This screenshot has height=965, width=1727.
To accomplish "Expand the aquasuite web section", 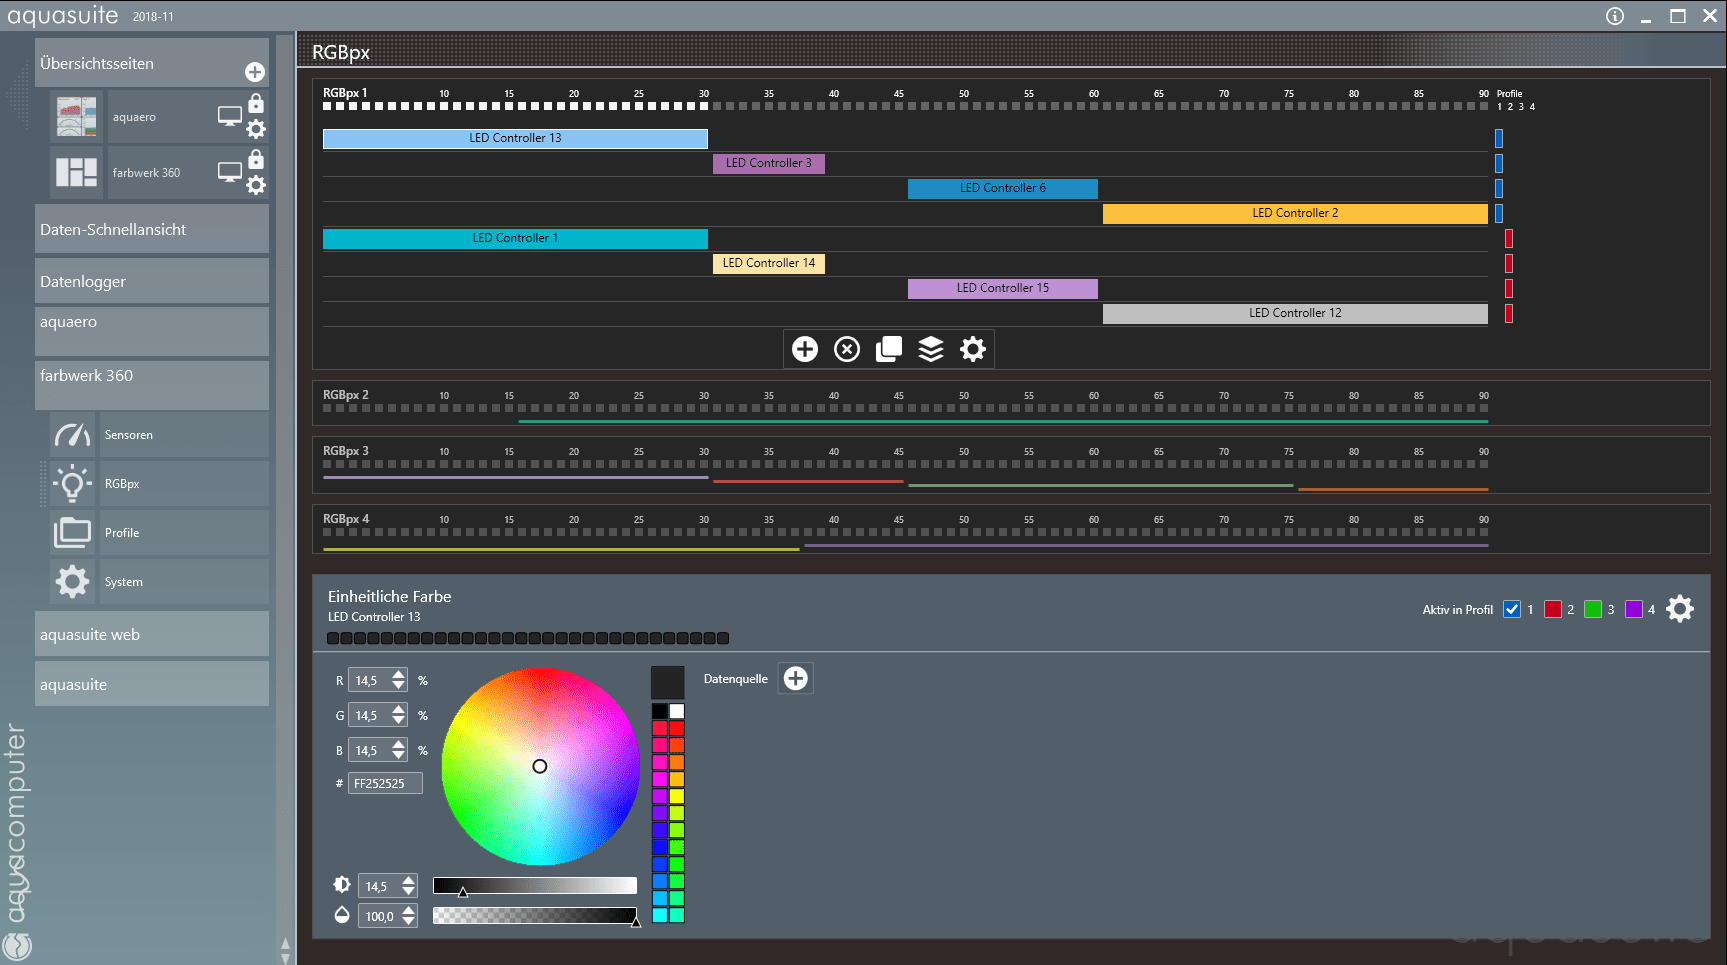I will (x=152, y=634).
